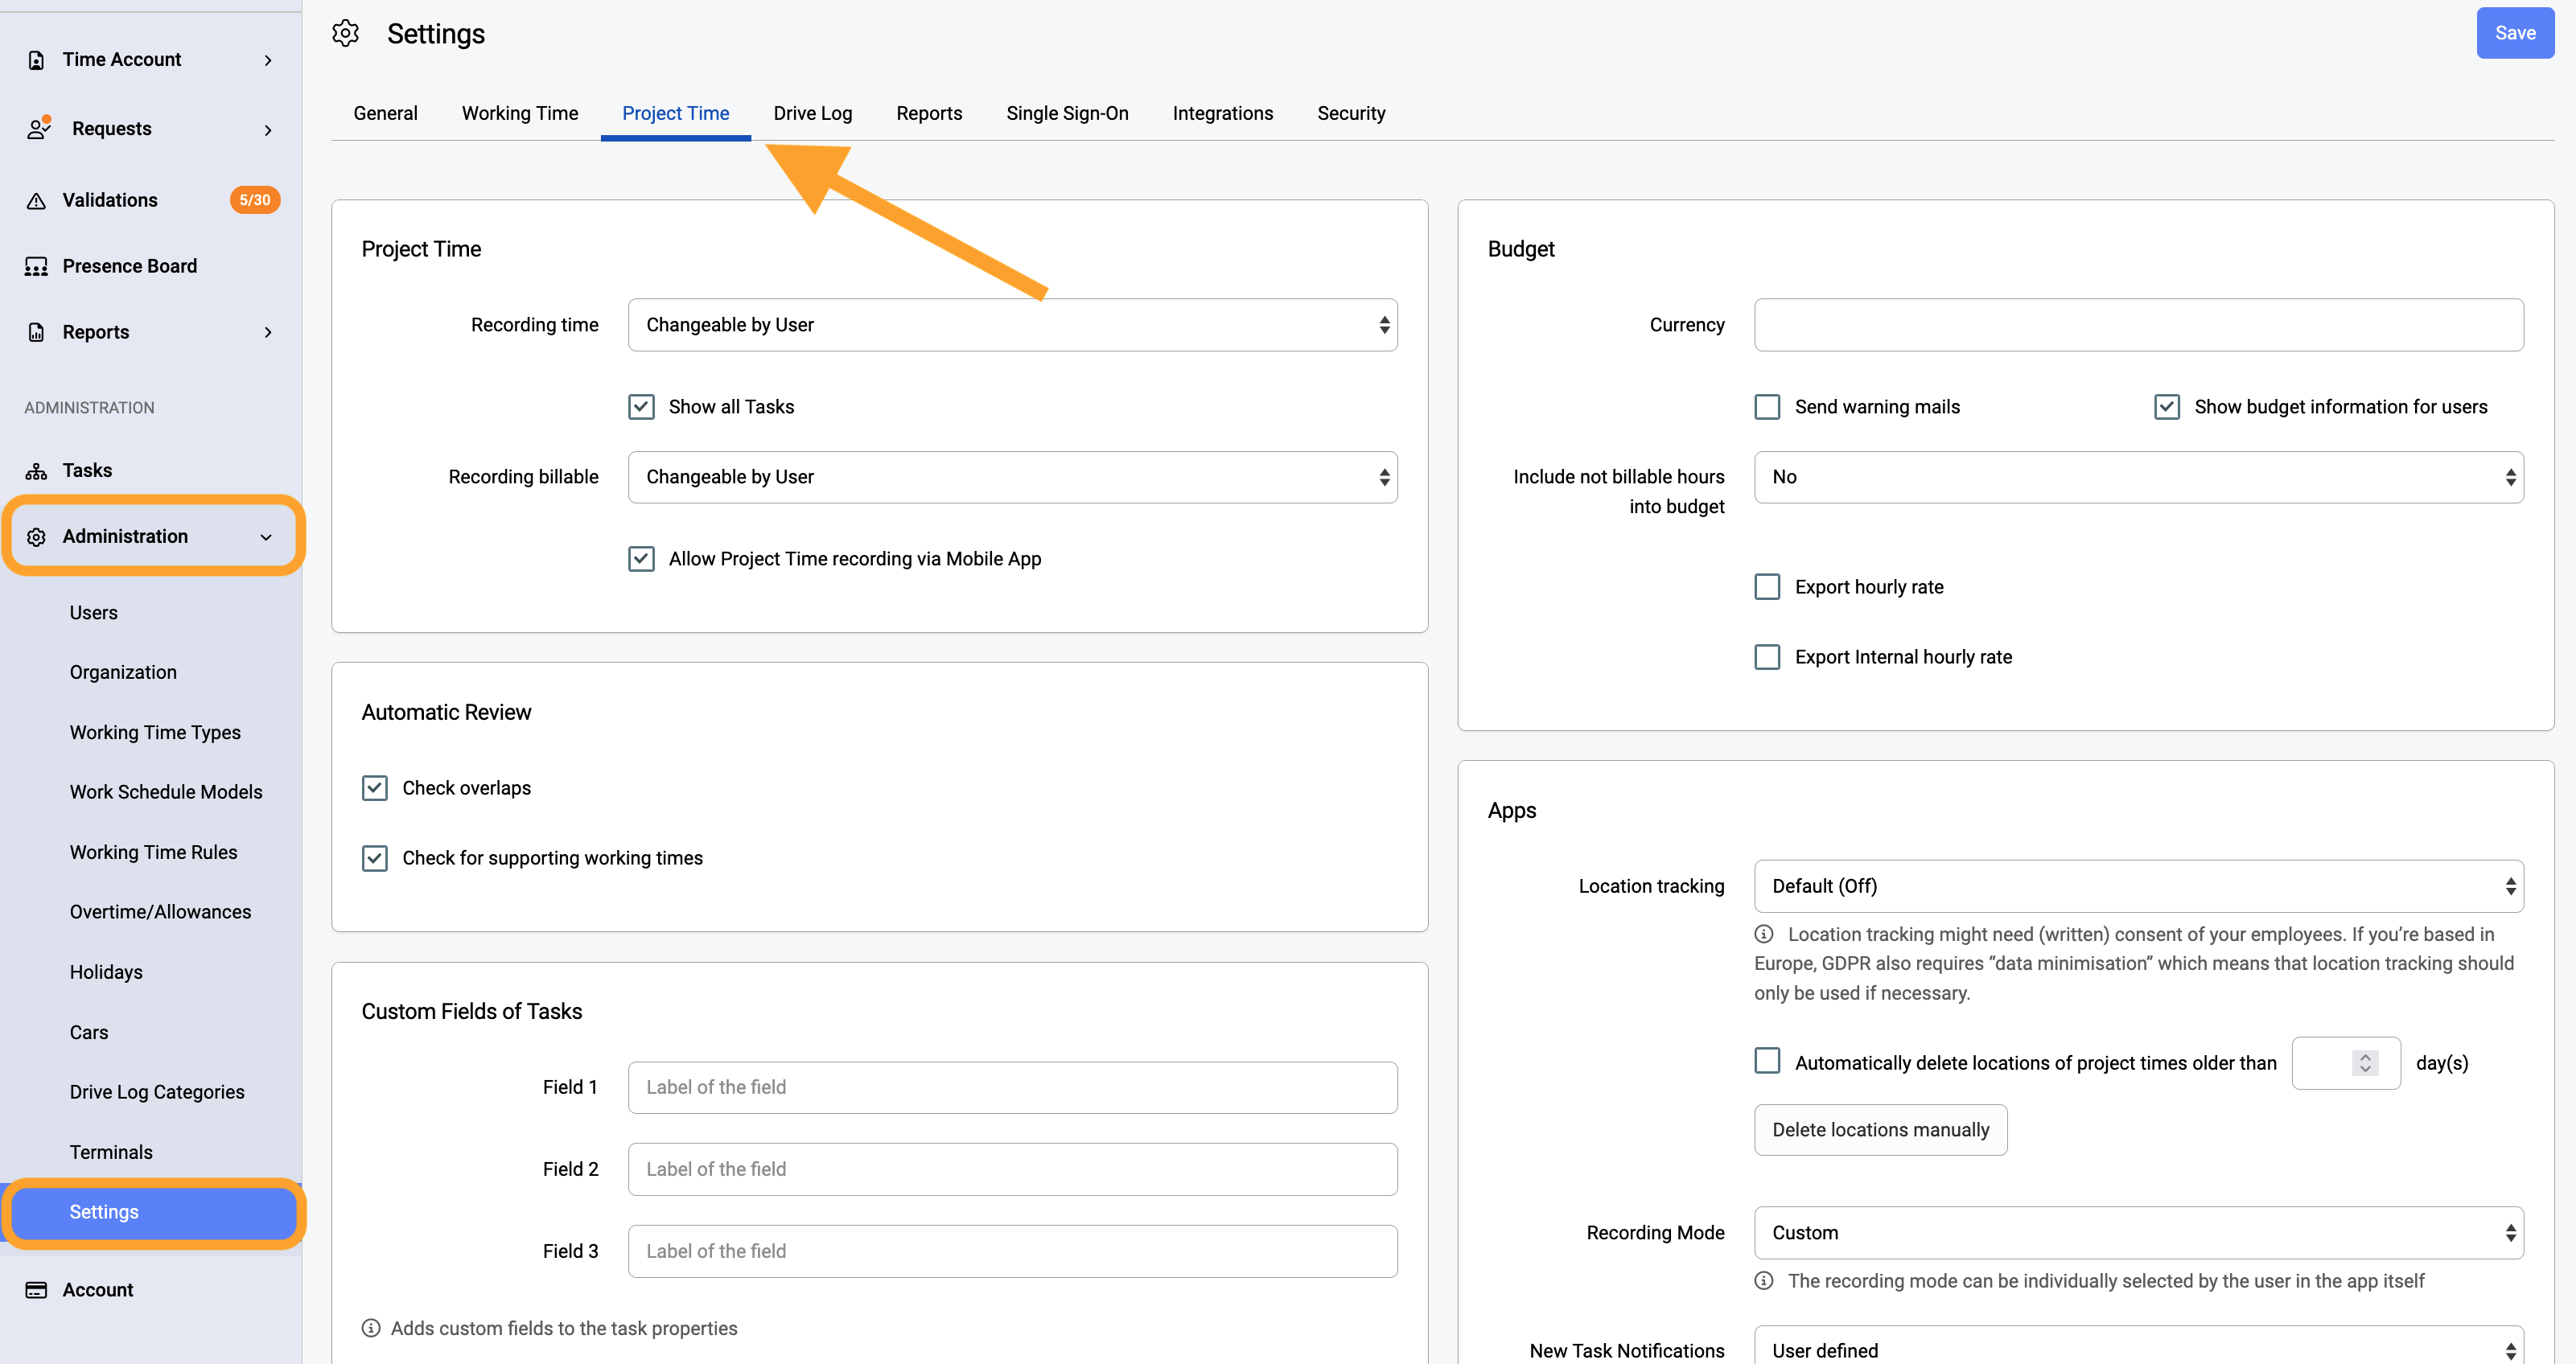Click the 5/30 validations badge
2576x1364 pixels.
tap(254, 200)
